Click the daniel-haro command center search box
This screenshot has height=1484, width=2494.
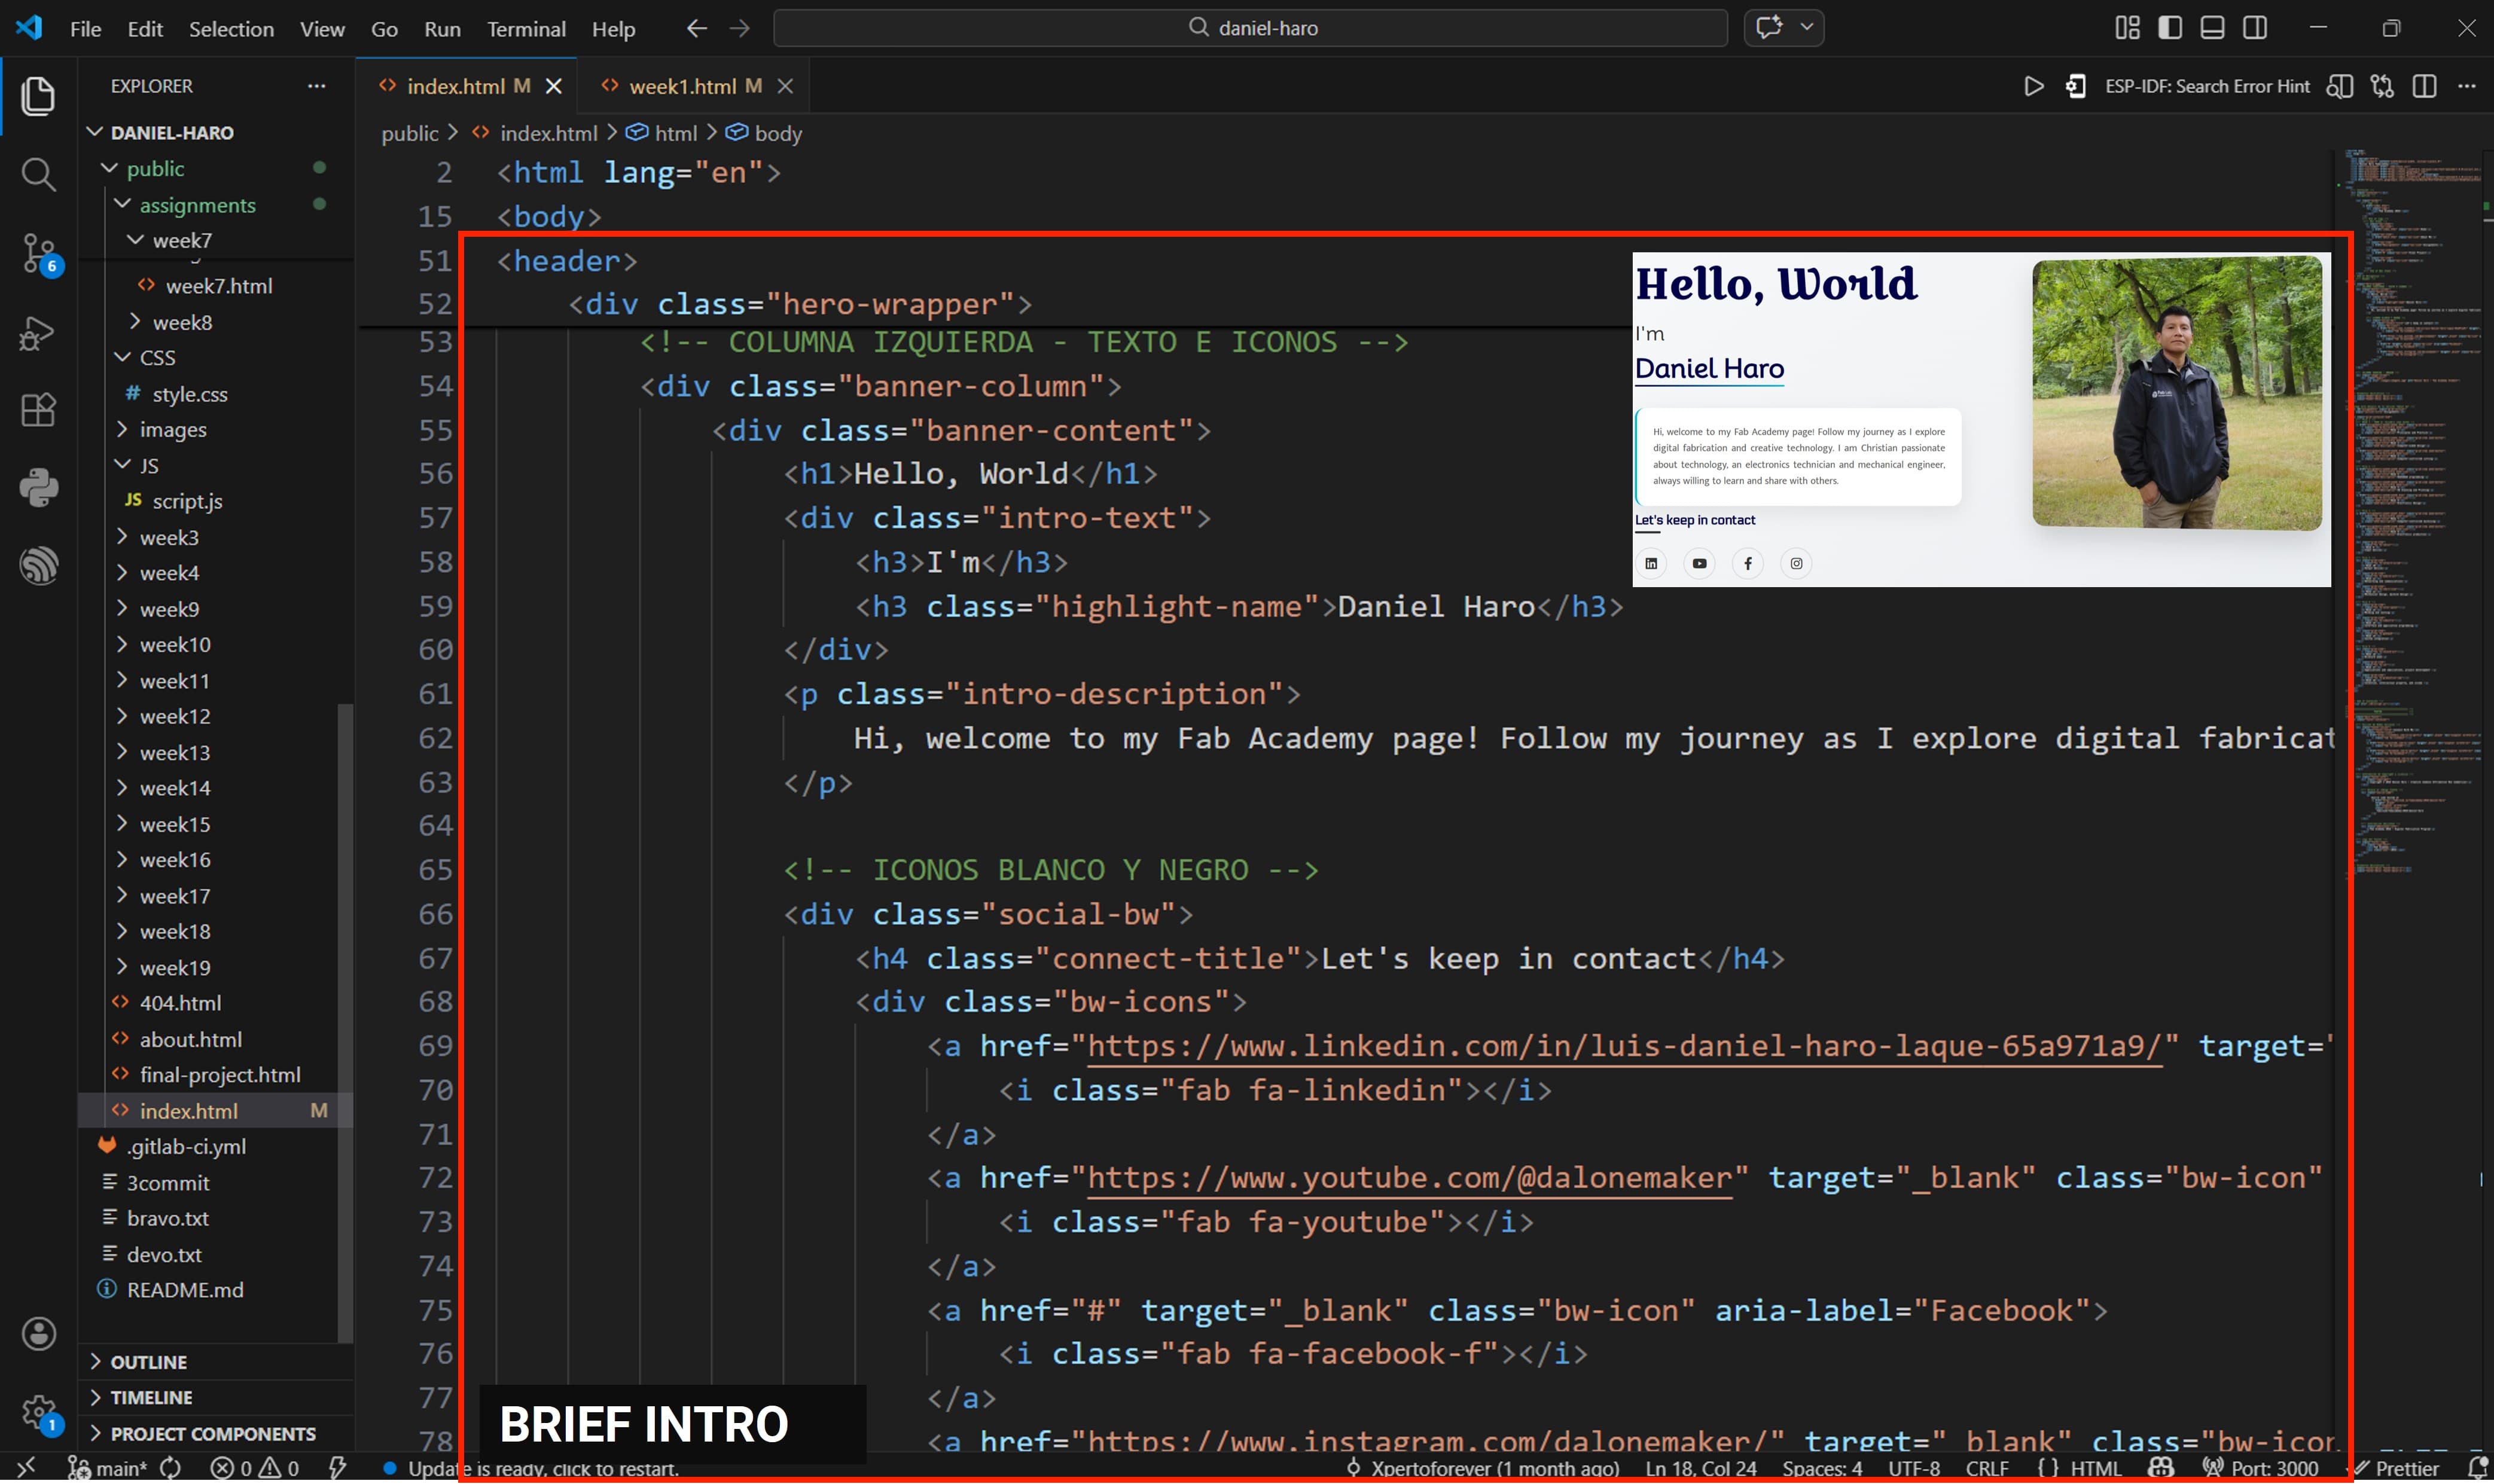(1250, 28)
